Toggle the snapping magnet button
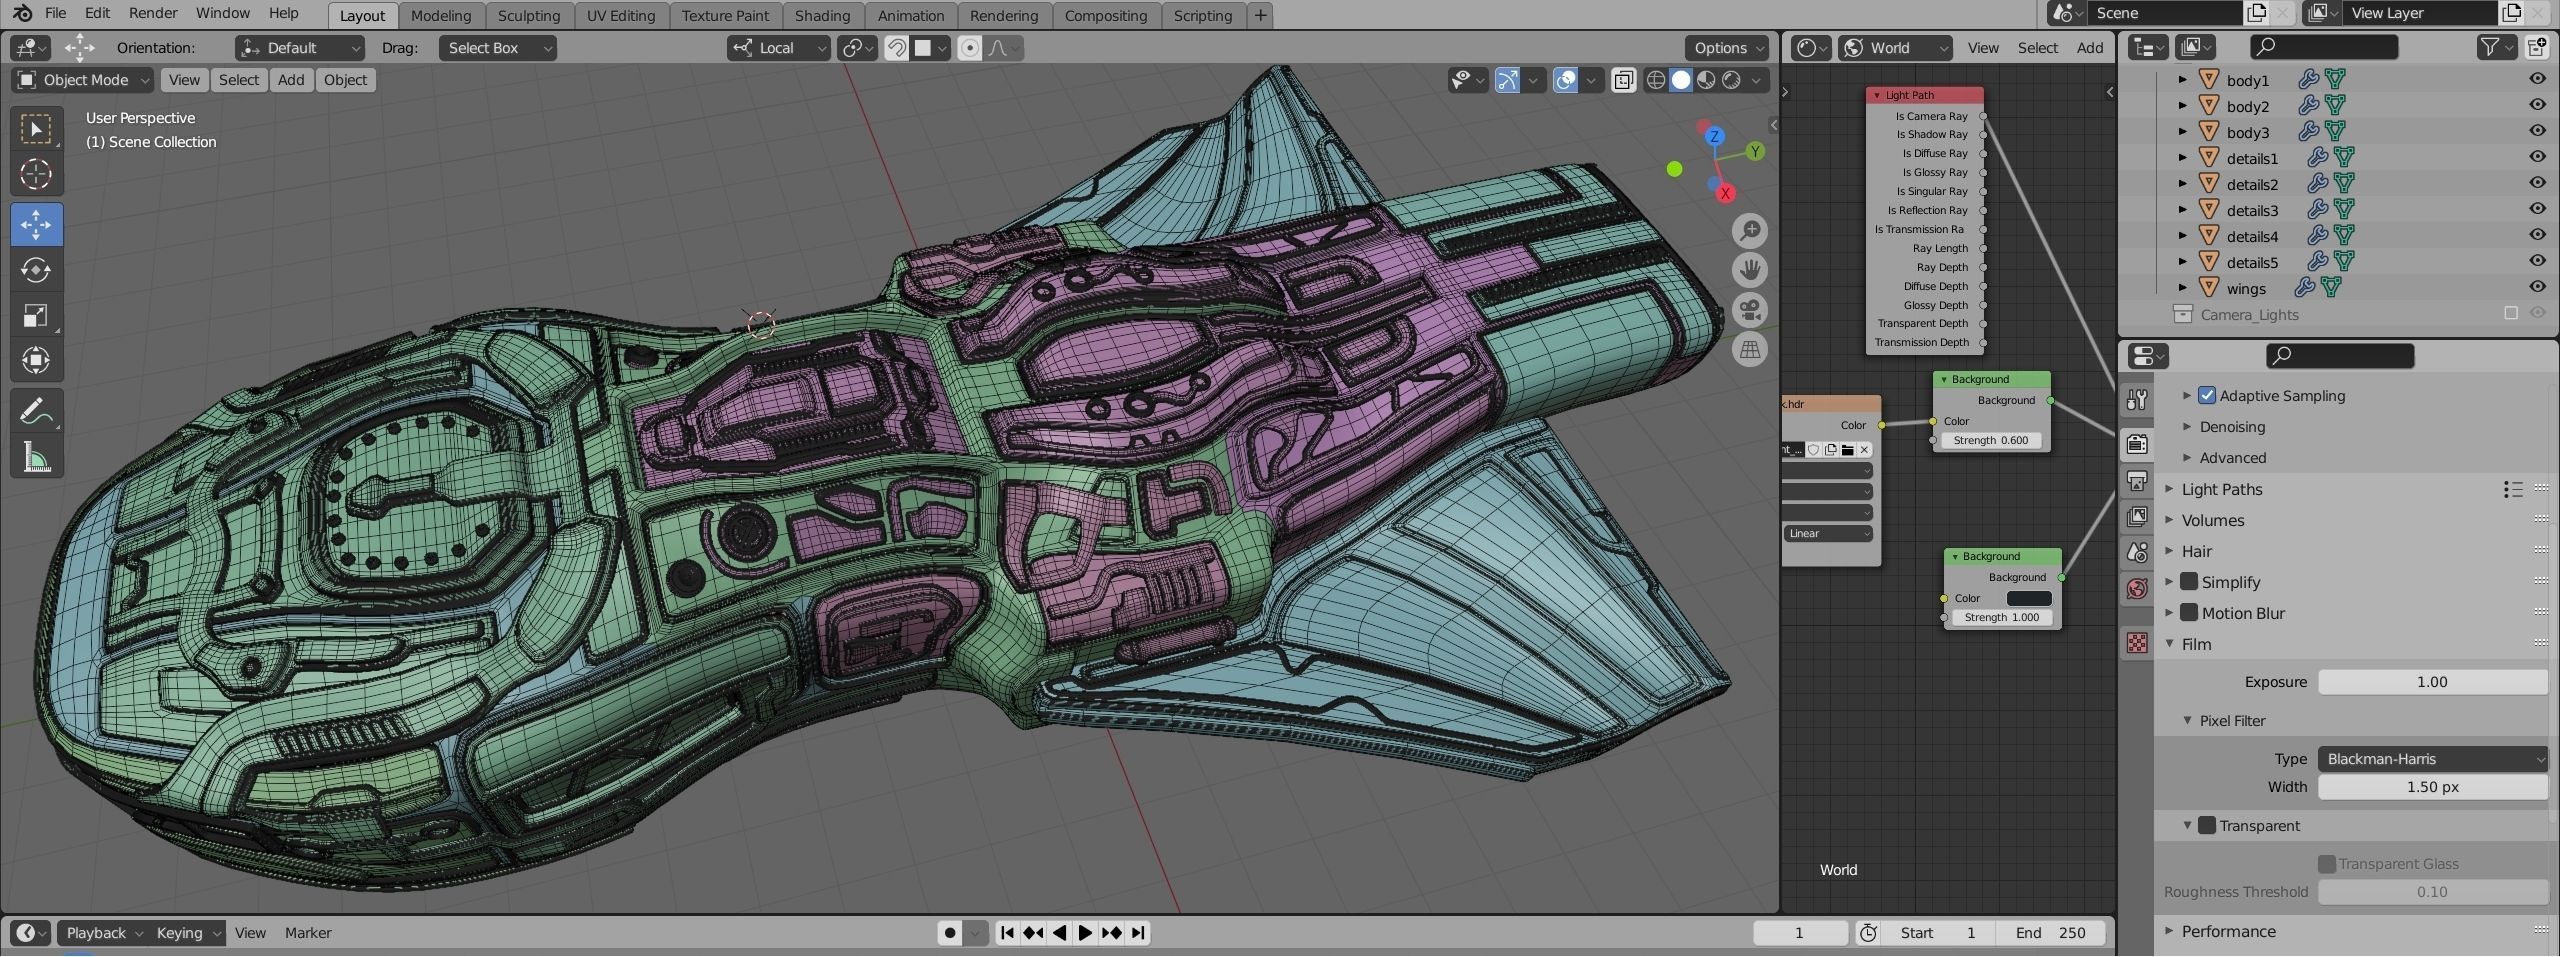The height and width of the screenshot is (957, 2560). pyautogui.click(x=896, y=48)
